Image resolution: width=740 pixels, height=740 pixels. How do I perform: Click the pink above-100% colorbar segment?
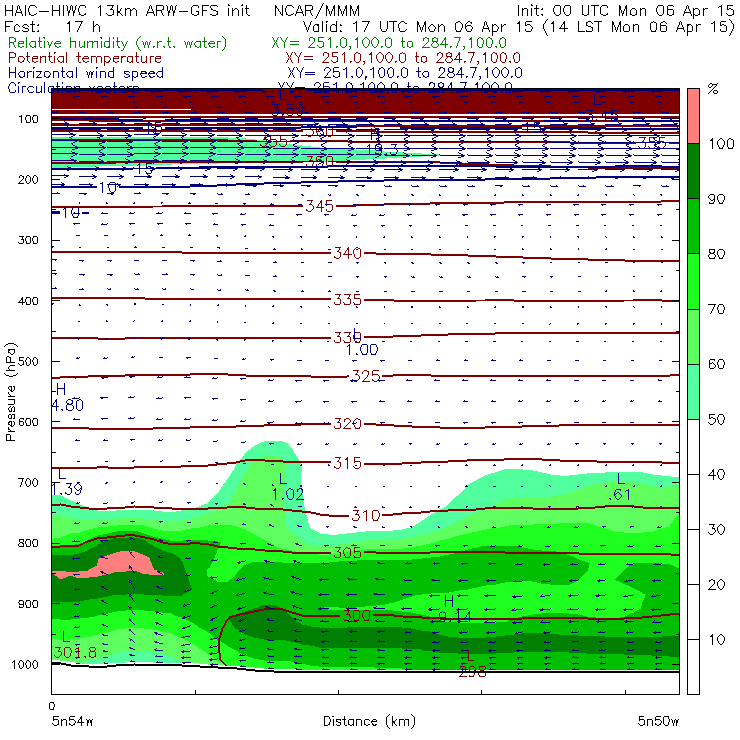(693, 116)
